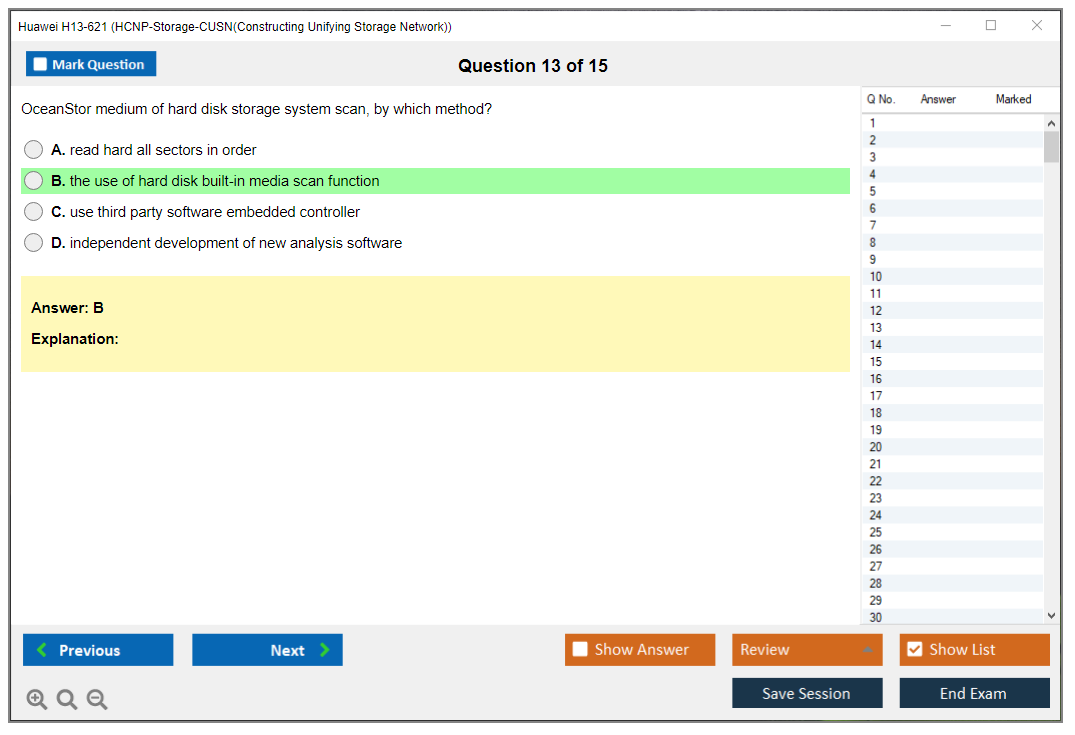Screen dimensions: 1075x735
Task: Select option C third party software
Action: [x=34, y=212]
